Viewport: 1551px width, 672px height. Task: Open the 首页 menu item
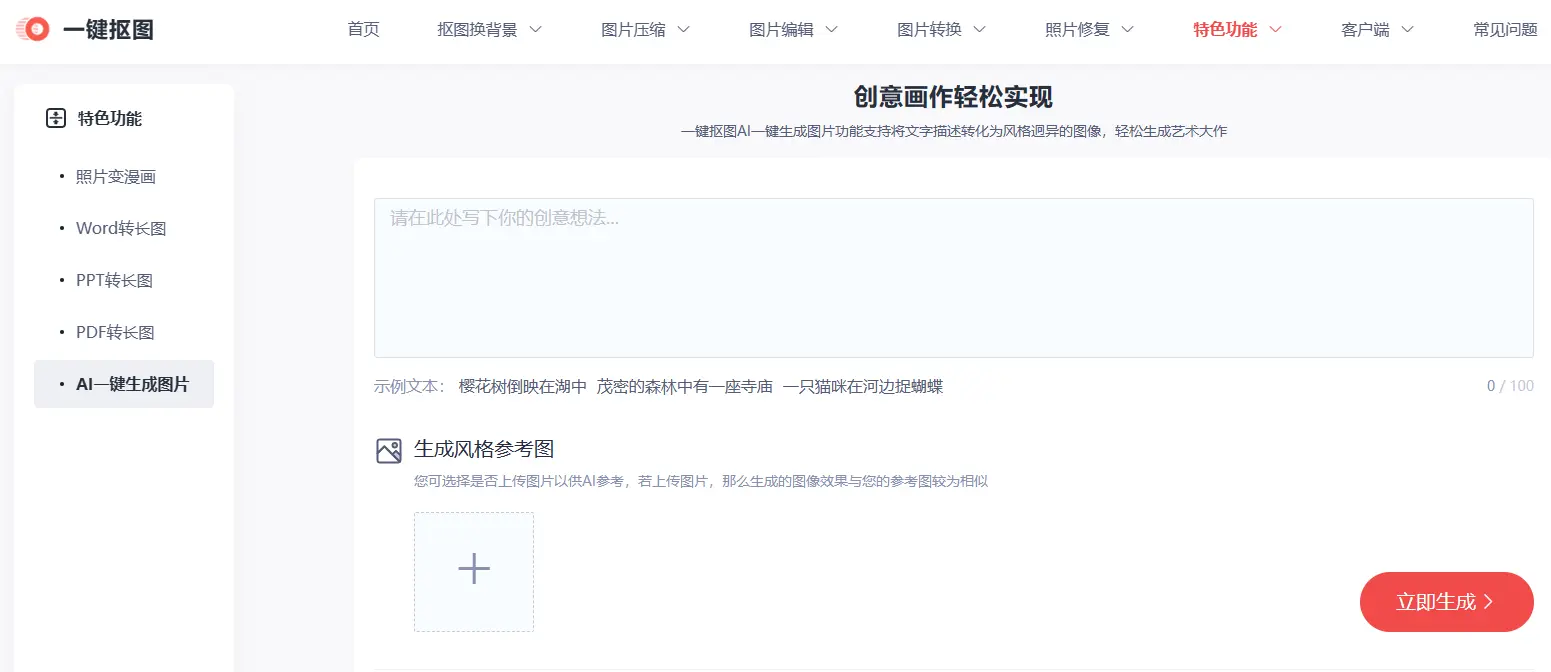click(363, 30)
